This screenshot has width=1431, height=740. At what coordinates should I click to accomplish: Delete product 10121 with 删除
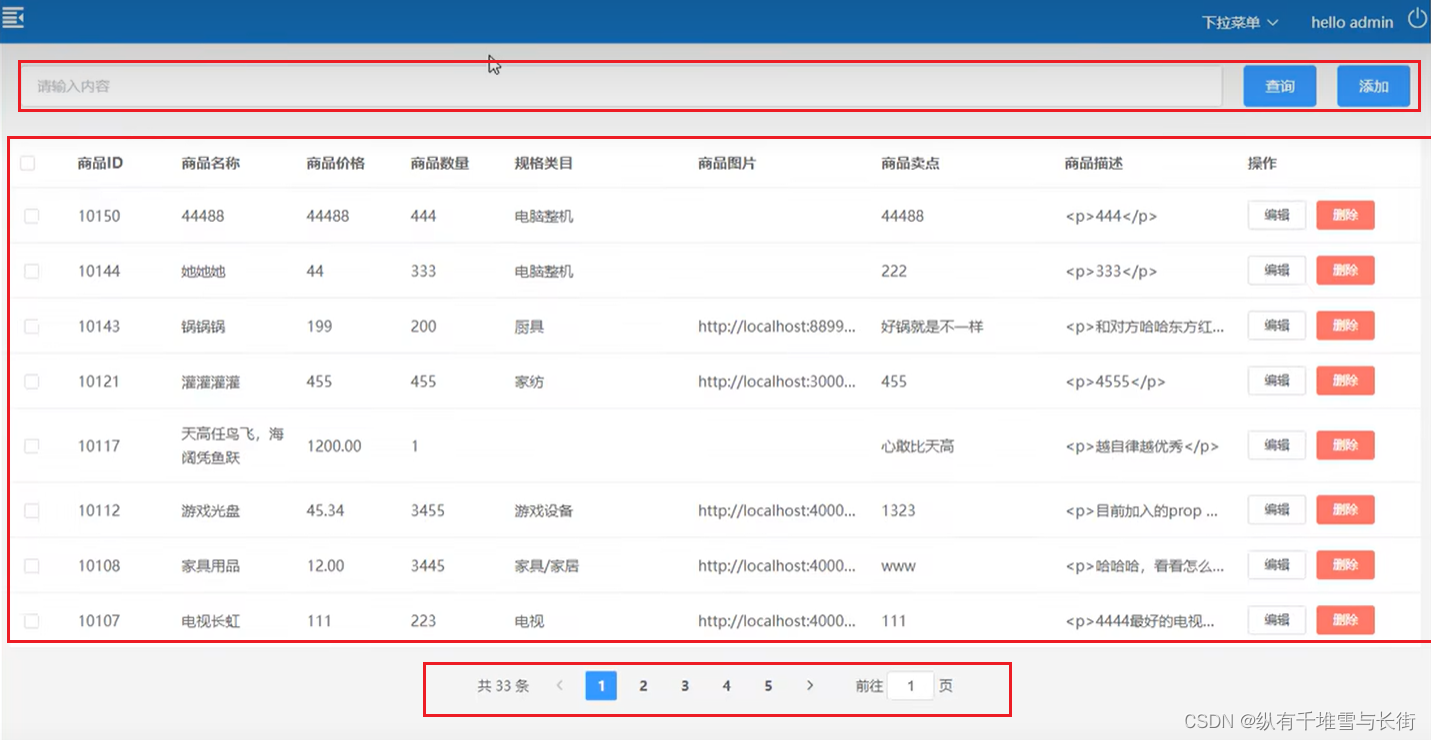point(1345,380)
